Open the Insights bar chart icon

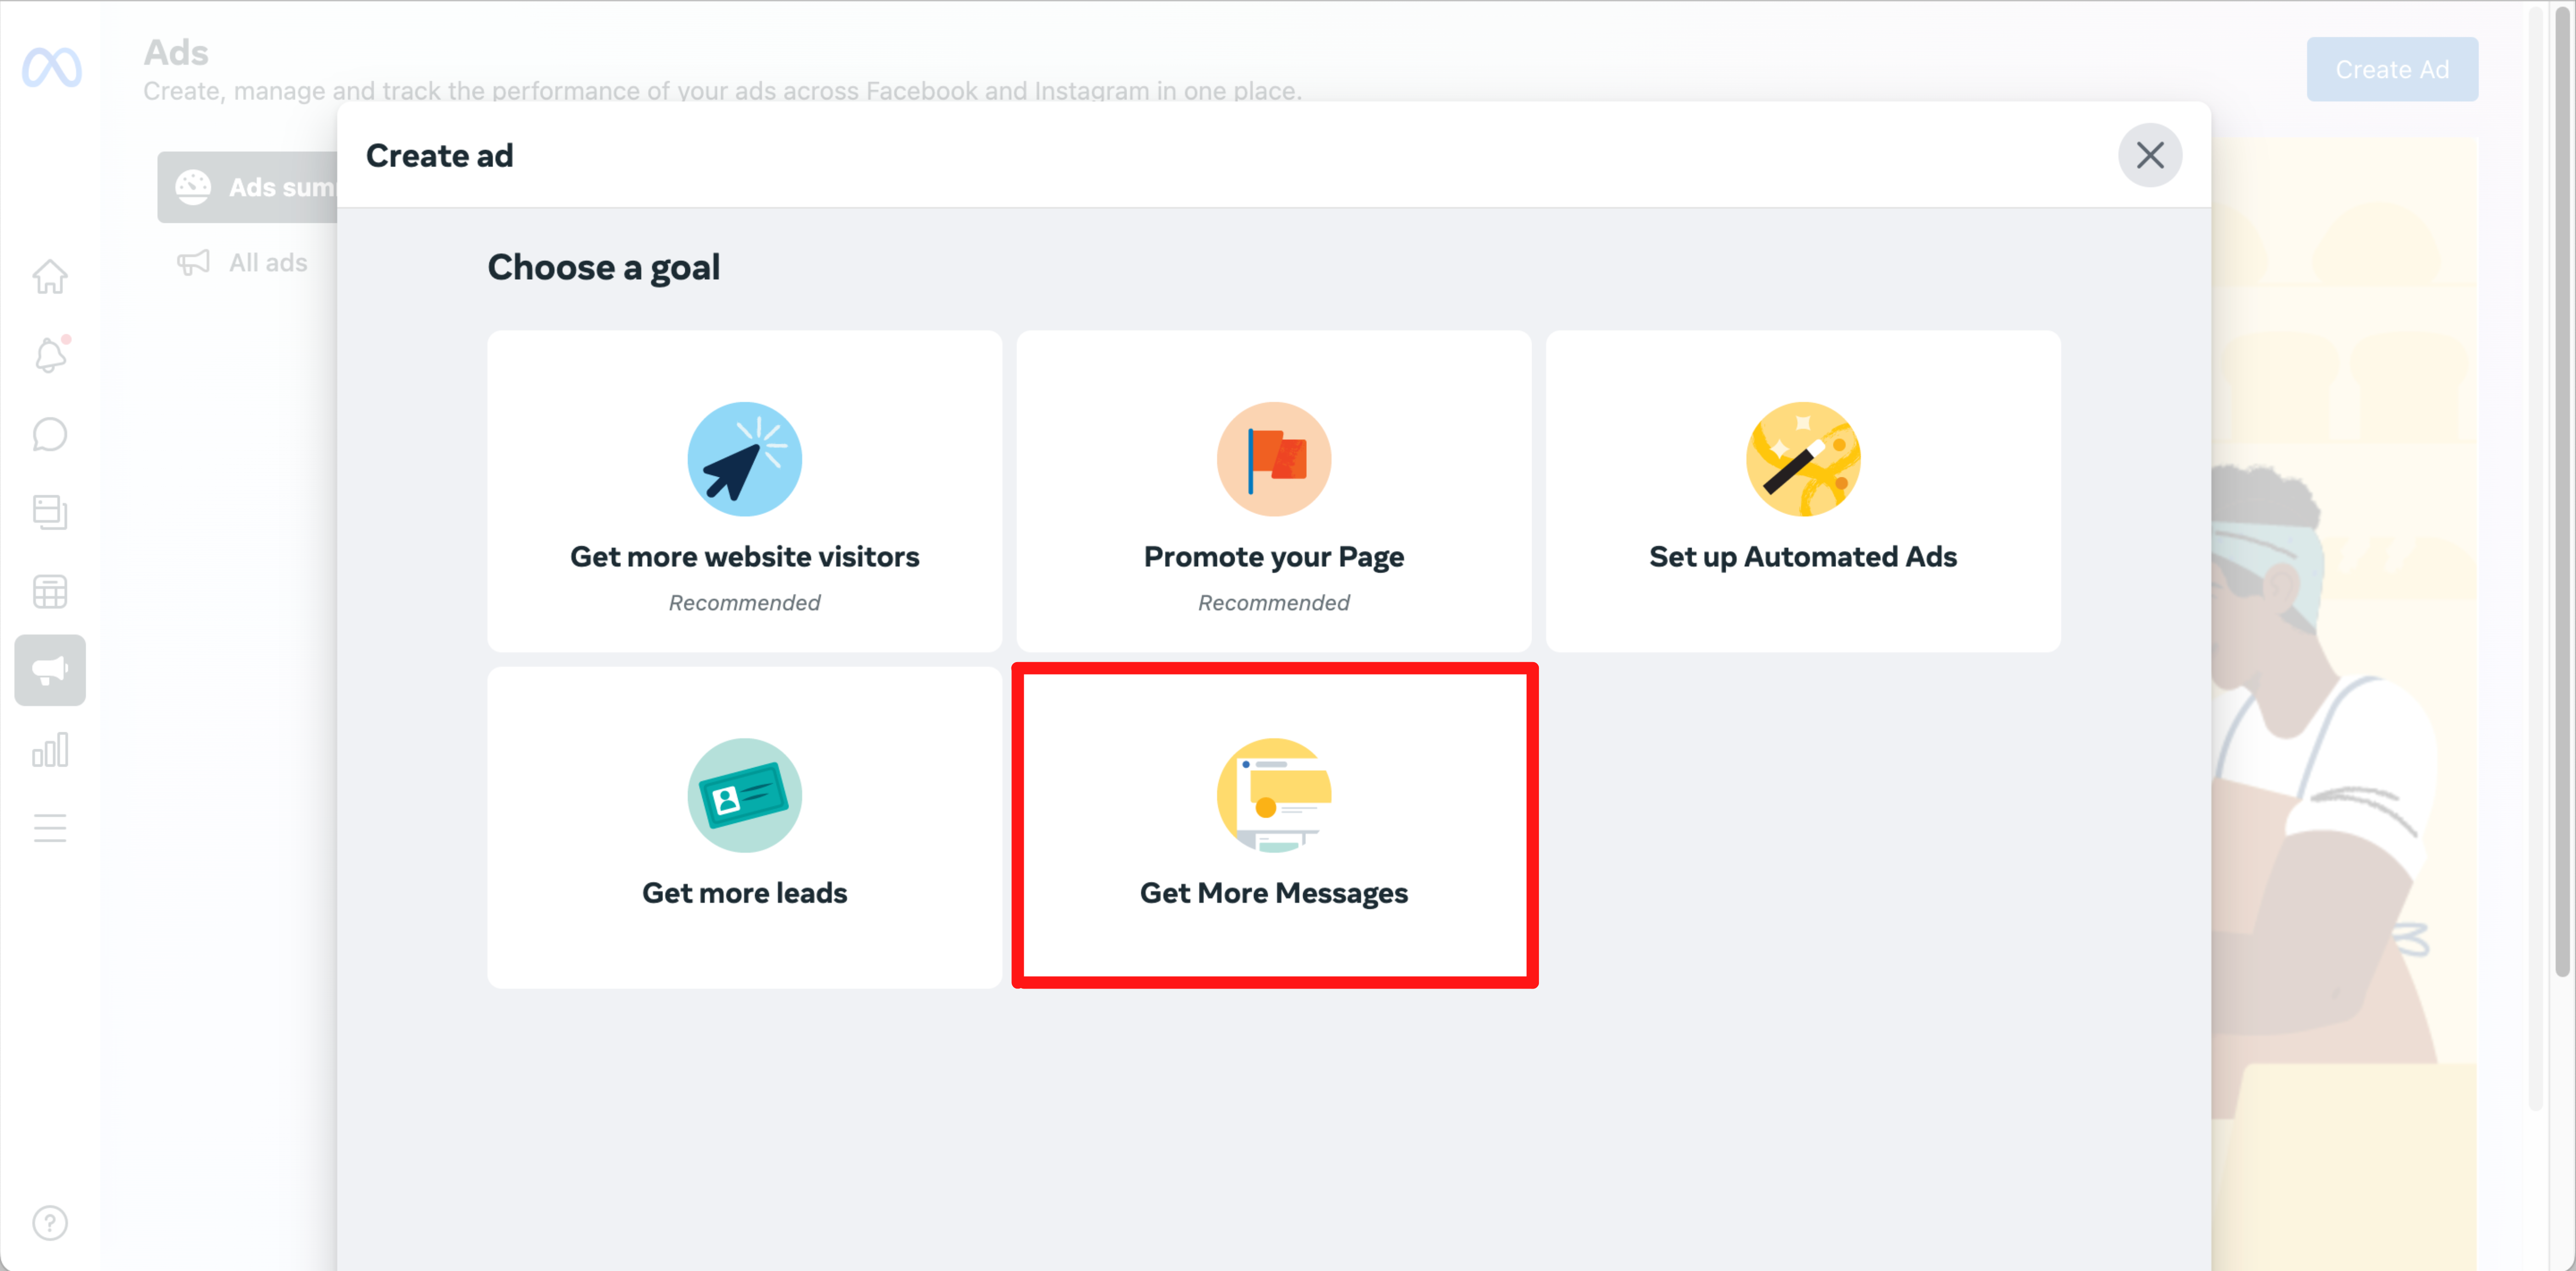[x=50, y=749]
